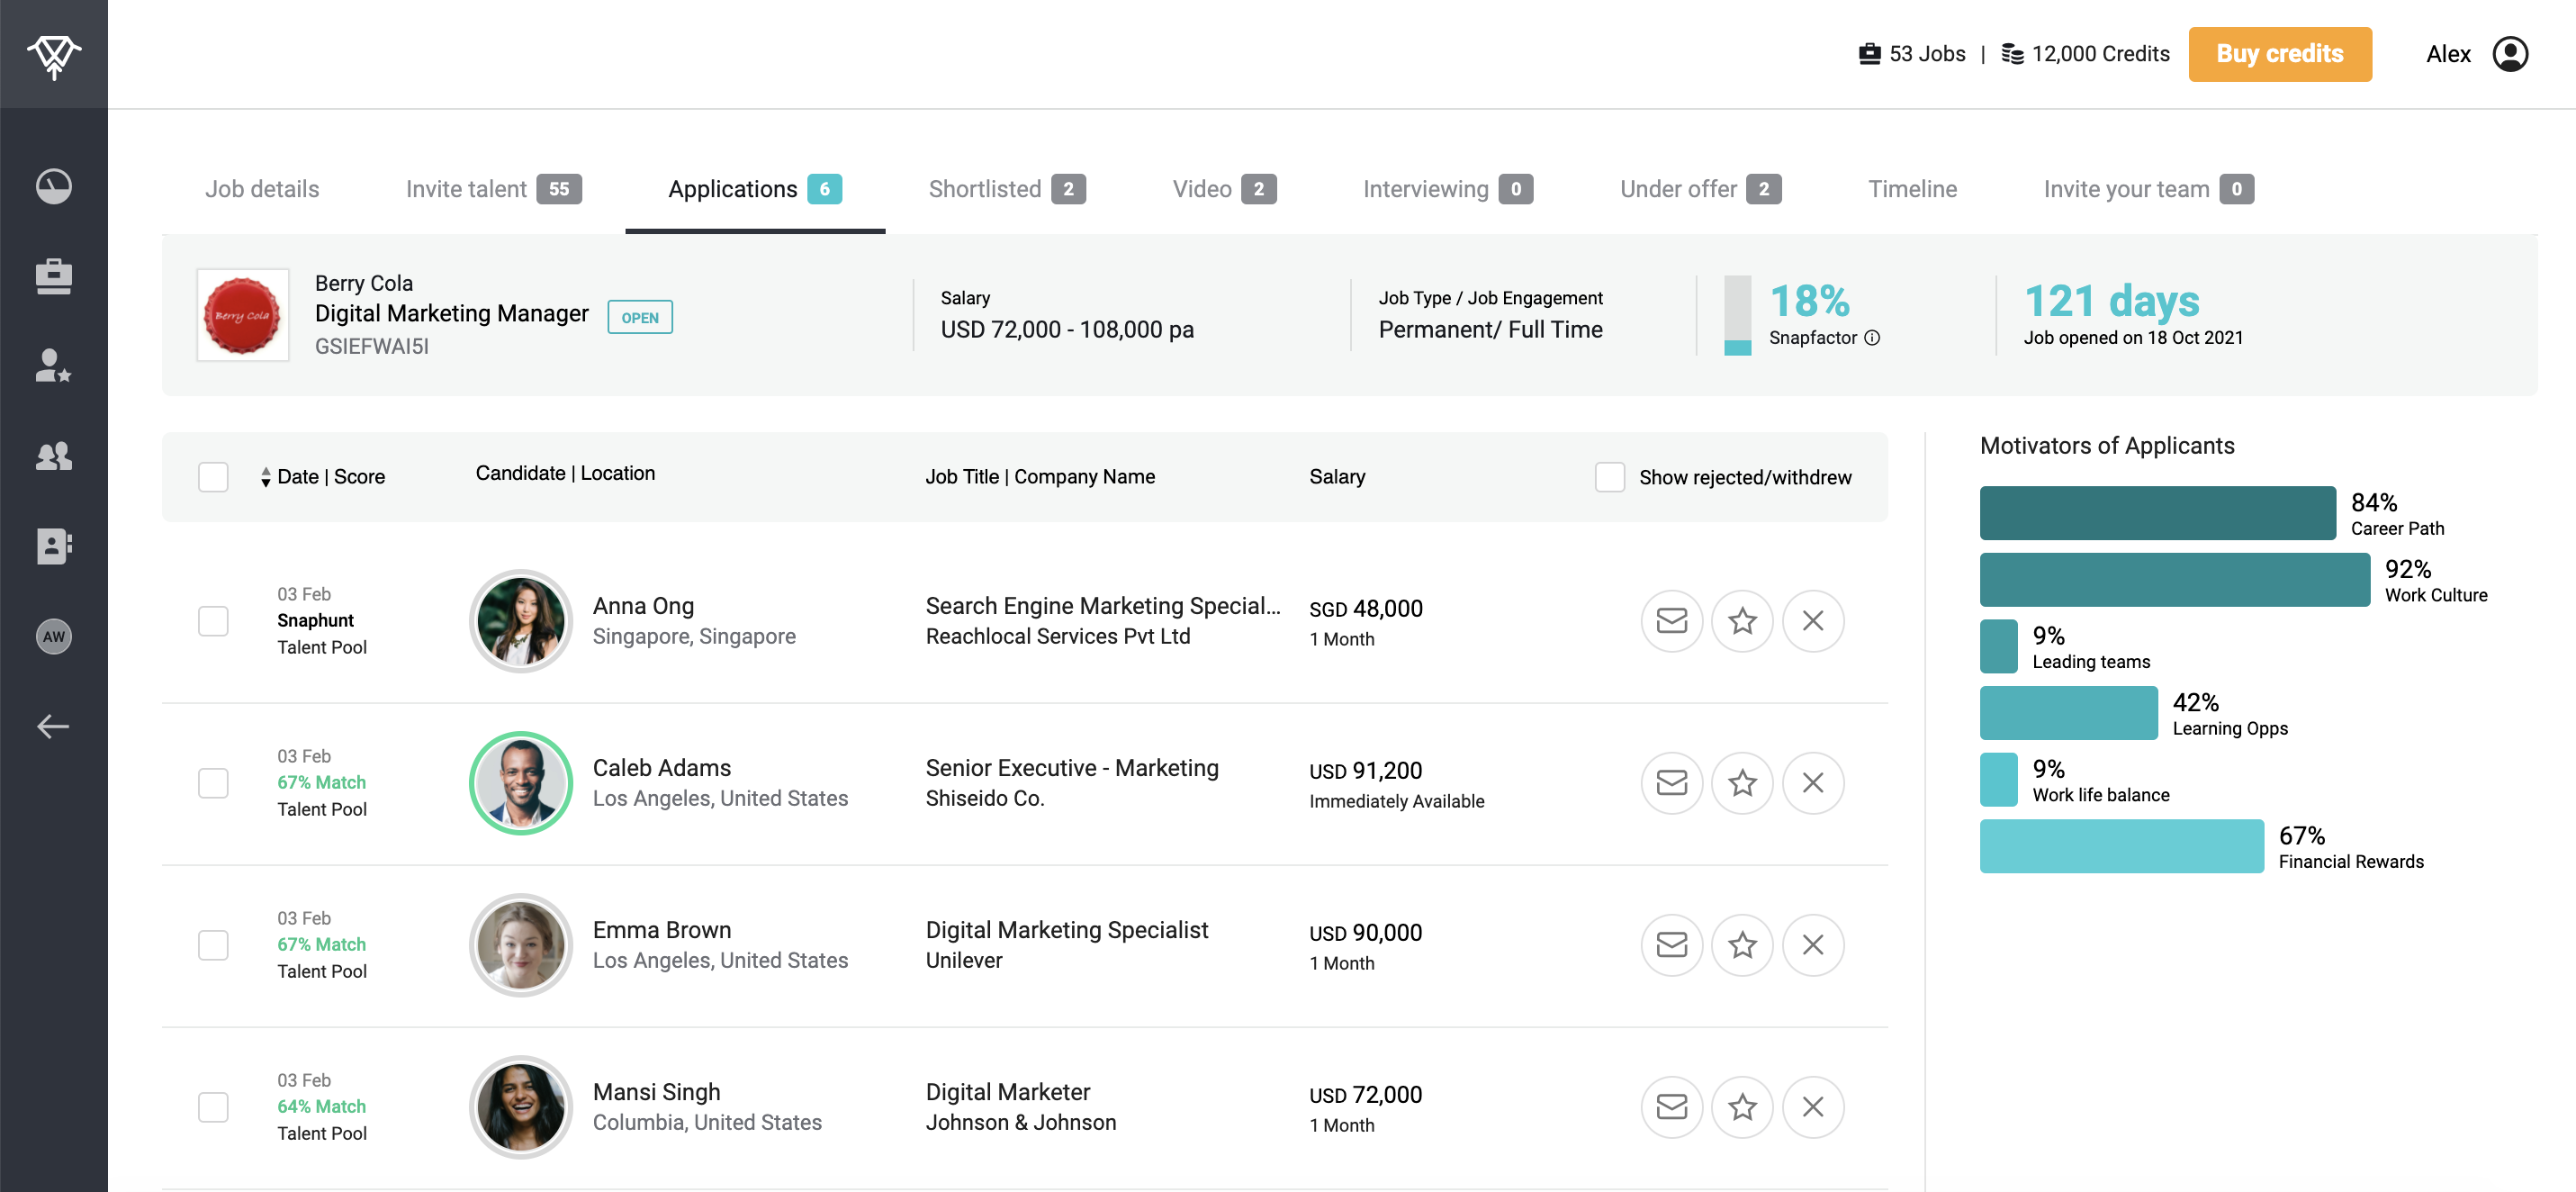Image resolution: width=2576 pixels, height=1192 pixels.
Task: Message Anna Ong via the envelope icon
Action: tap(1671, 621)
